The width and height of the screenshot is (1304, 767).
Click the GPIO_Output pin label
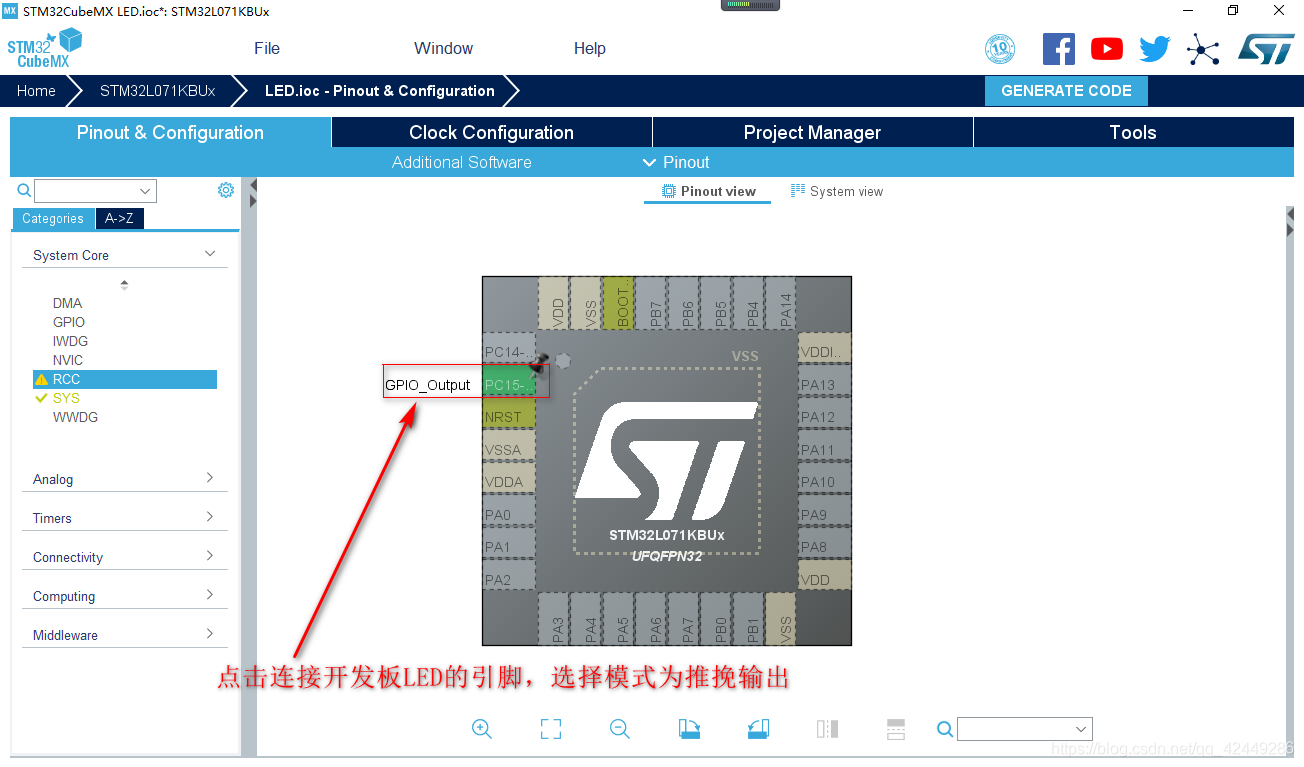click(428, 385)
